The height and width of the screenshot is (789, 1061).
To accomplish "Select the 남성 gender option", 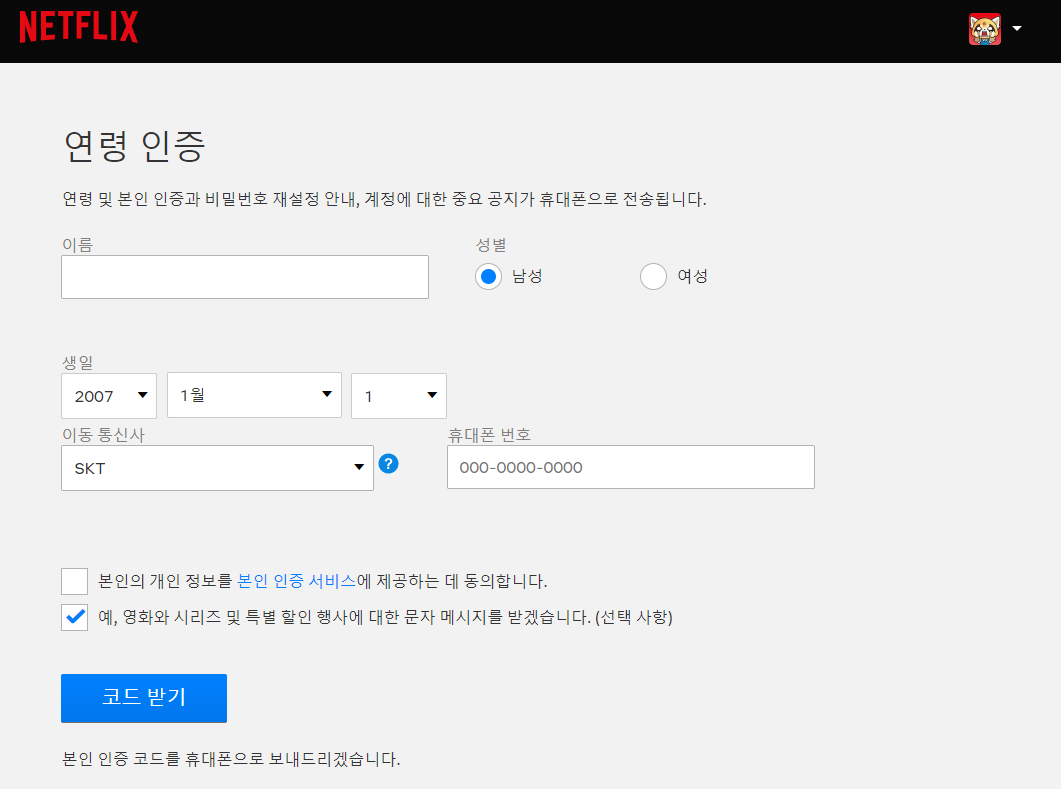I will (x=488, y=276).
